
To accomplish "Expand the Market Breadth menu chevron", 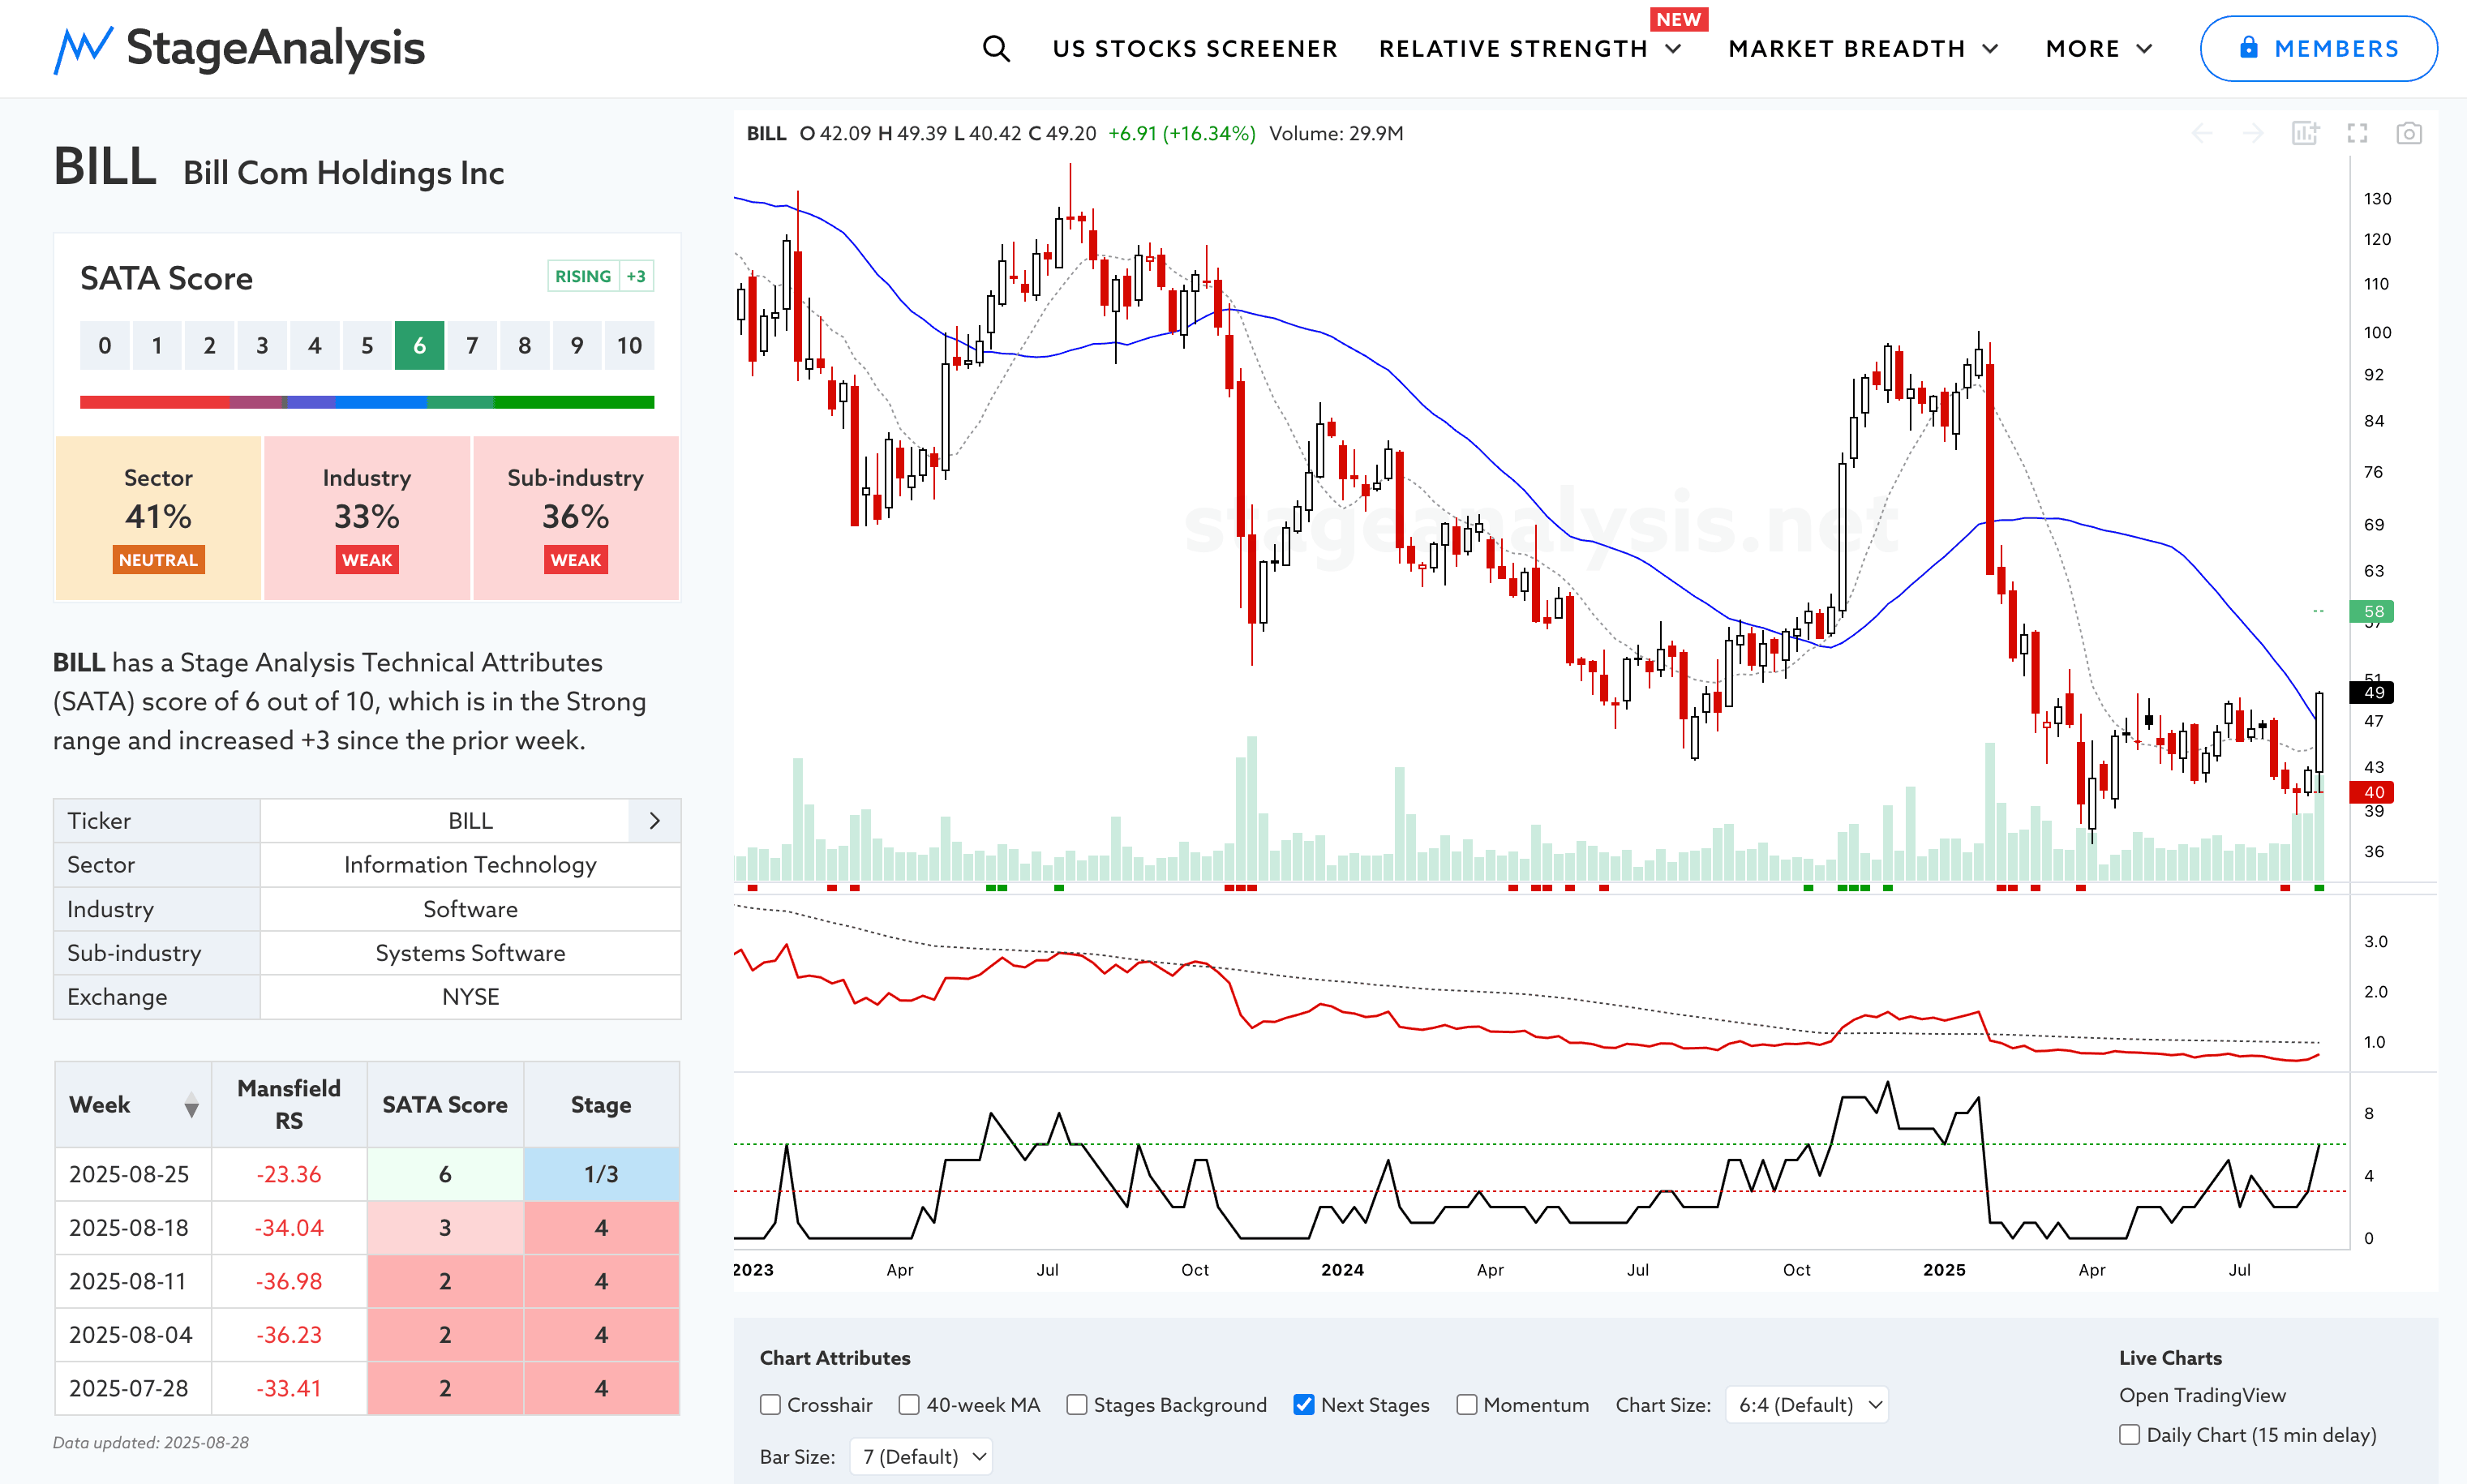I will pos(1991,49).
